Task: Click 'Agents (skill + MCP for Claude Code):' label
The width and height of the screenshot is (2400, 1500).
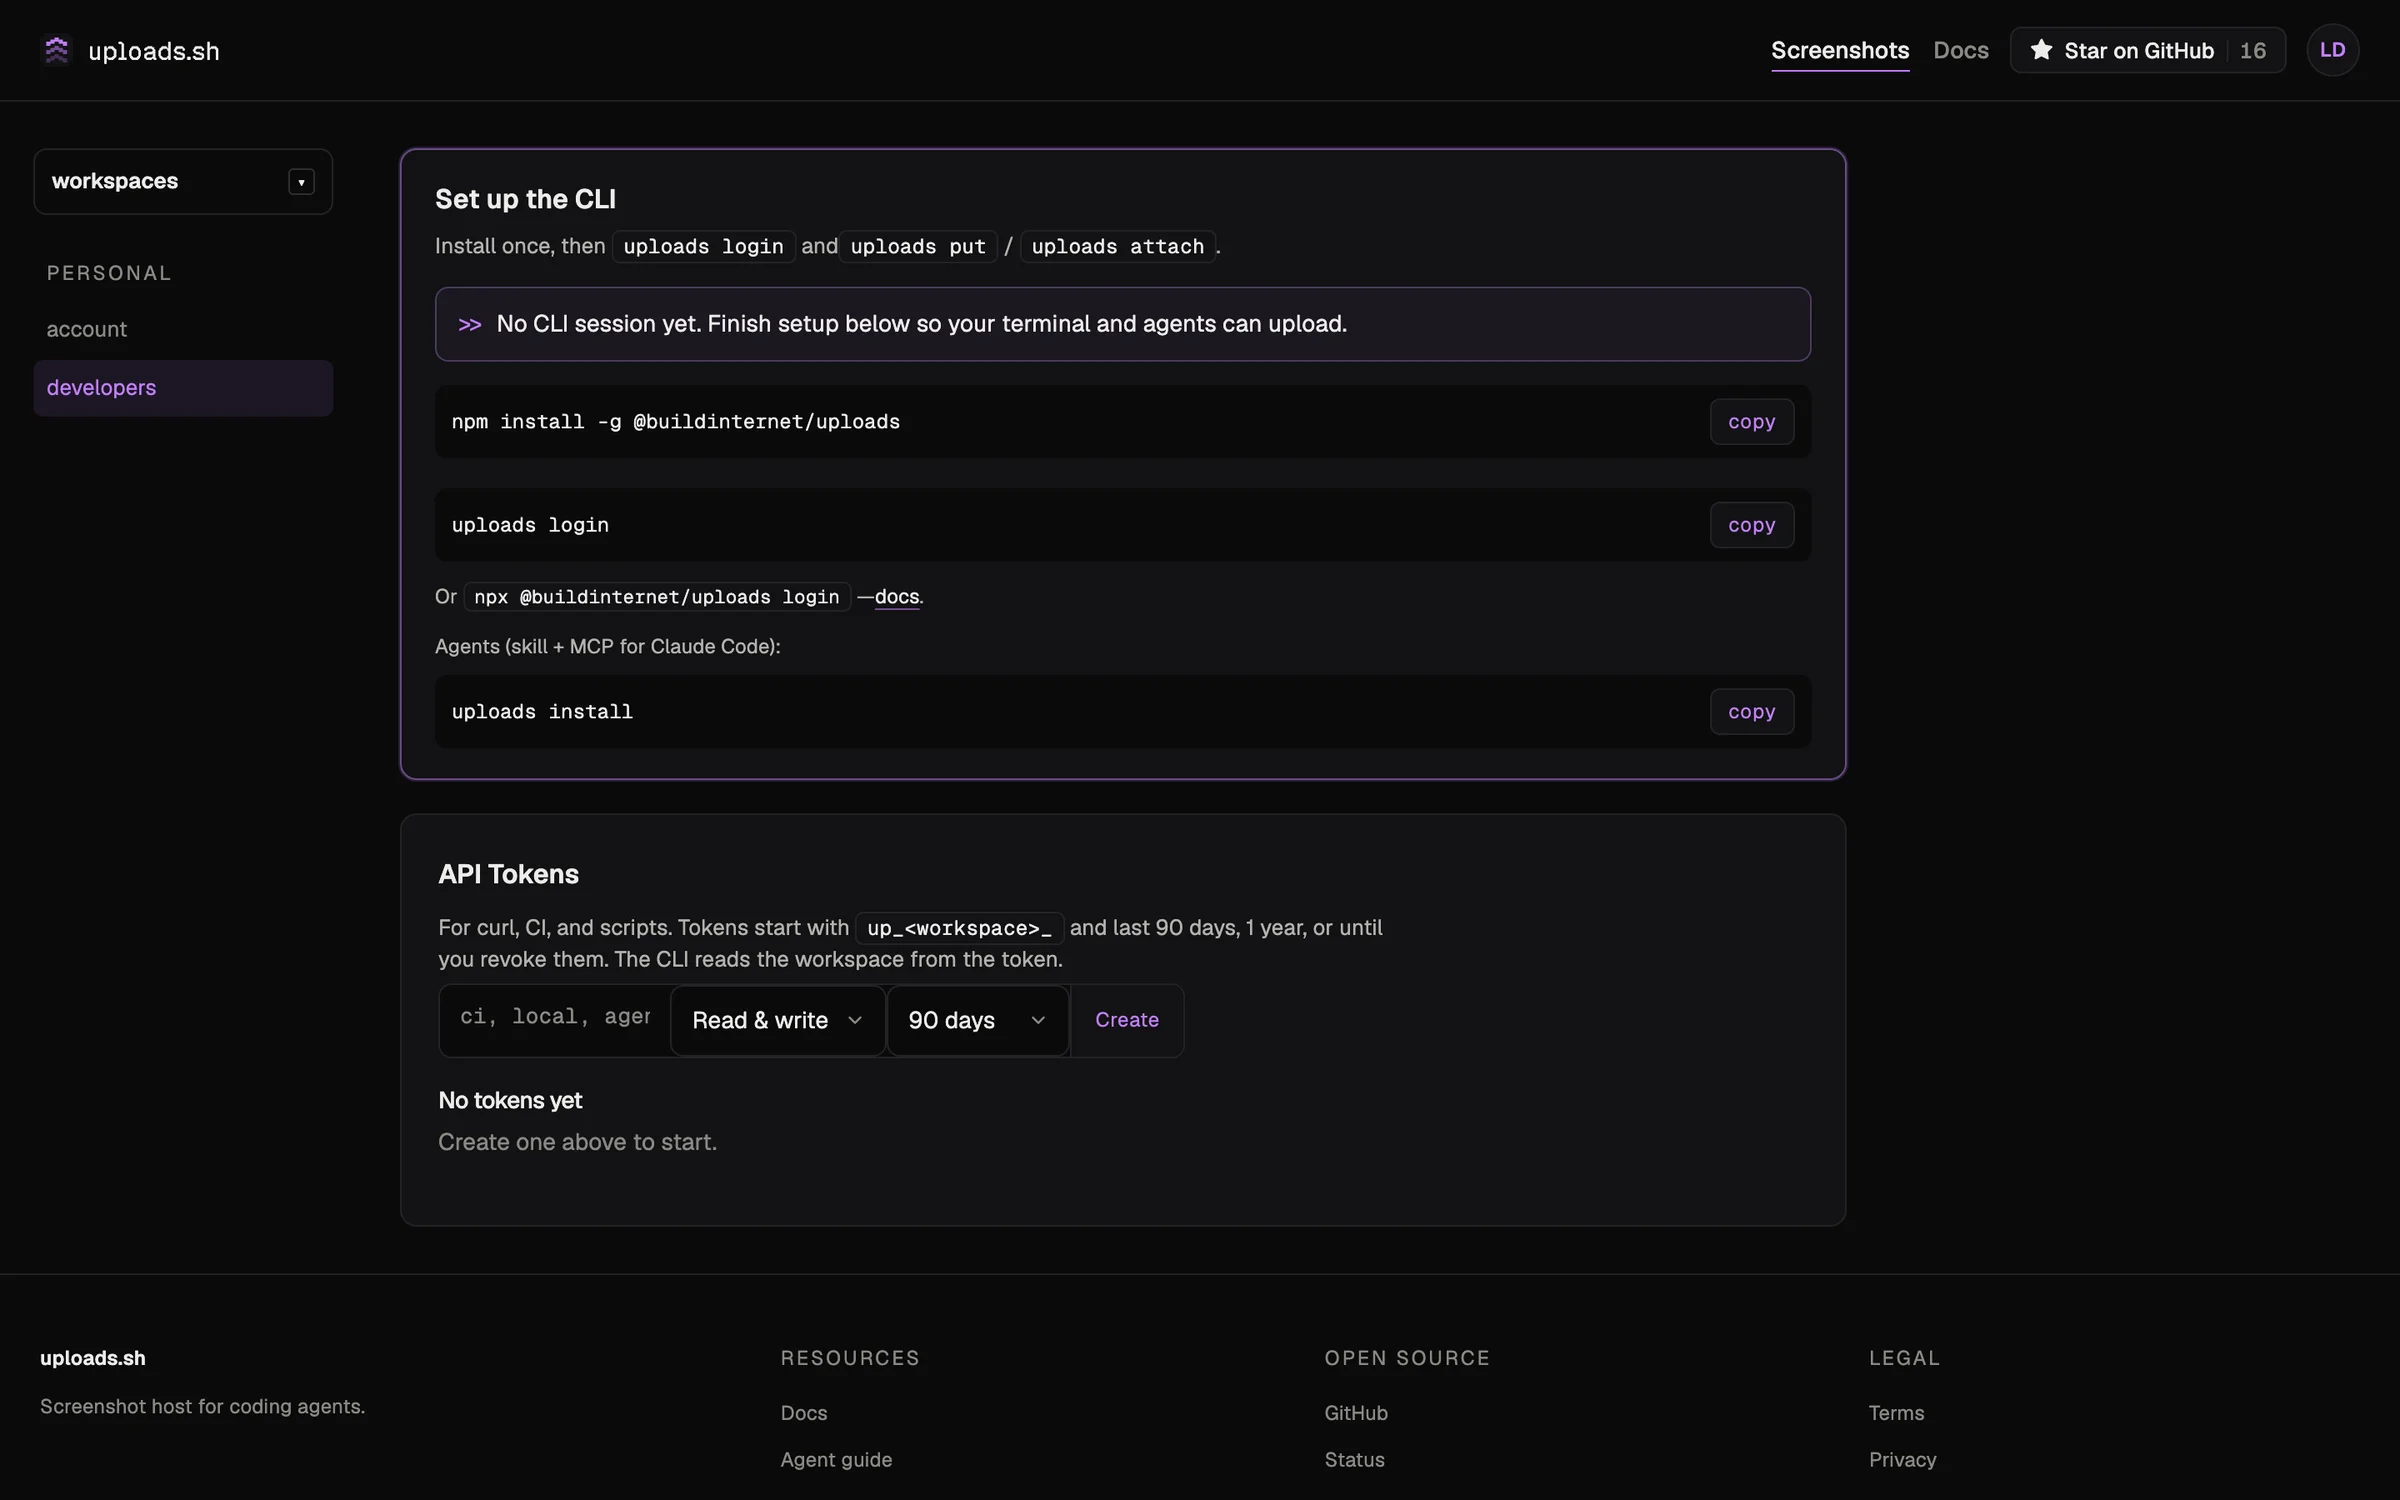Action: pos(608,646)
